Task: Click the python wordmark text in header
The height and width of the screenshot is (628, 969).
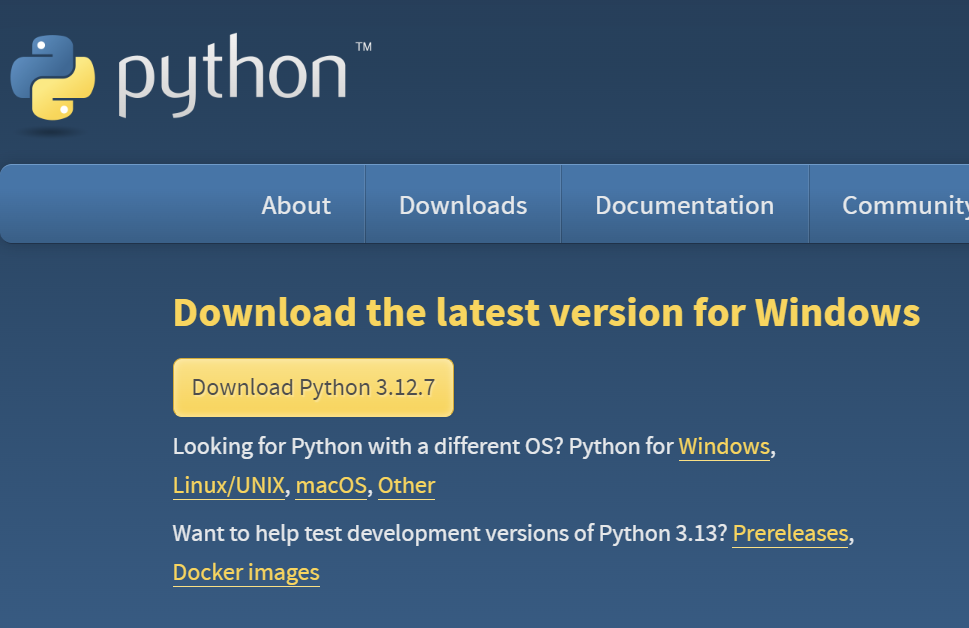Action: pyautogui.click(x=232, y=78)
